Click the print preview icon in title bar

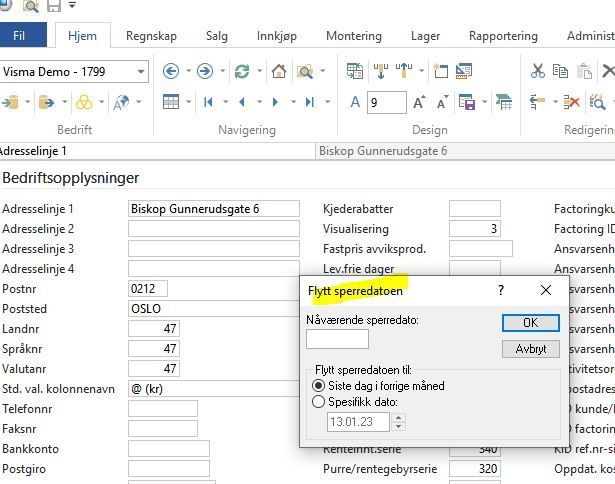pos(31,5)
